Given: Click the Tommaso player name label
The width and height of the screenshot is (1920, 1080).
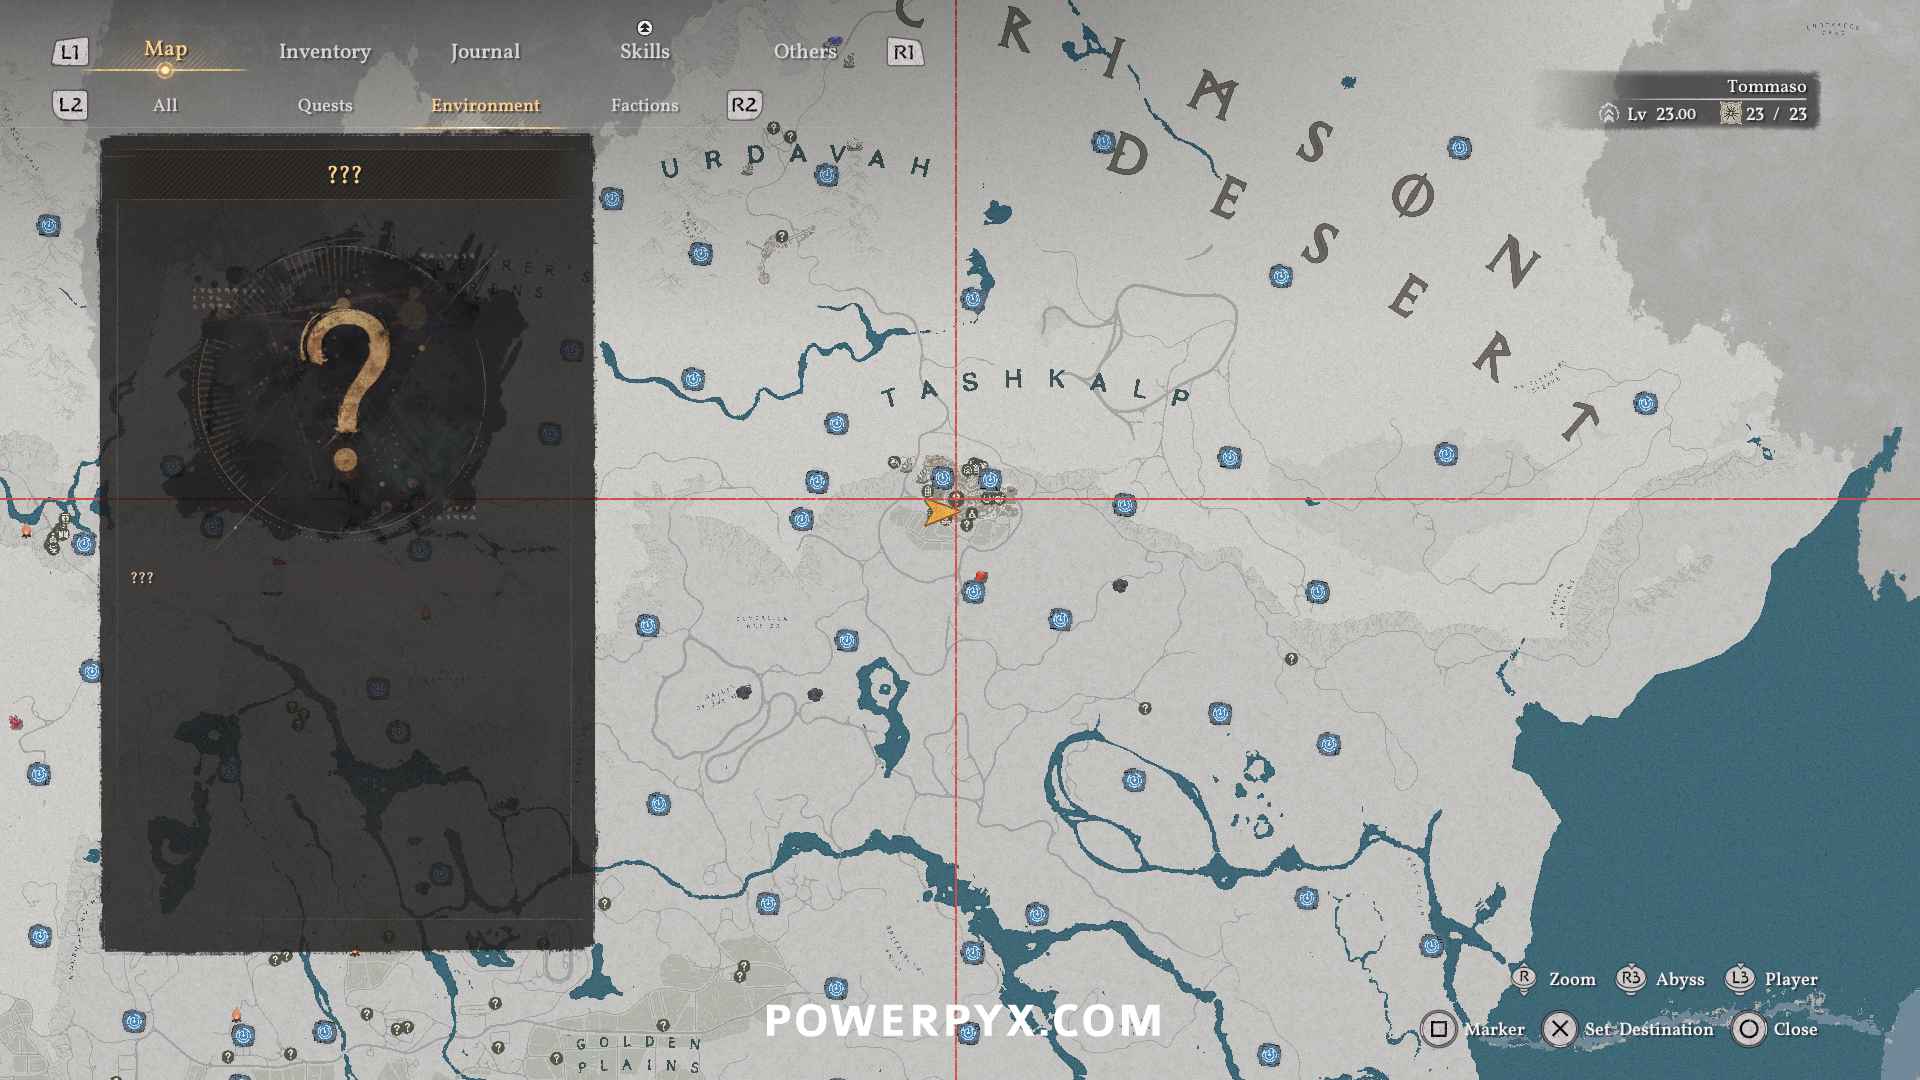Looking at the screenshot, I should (x=1766, y=86).
